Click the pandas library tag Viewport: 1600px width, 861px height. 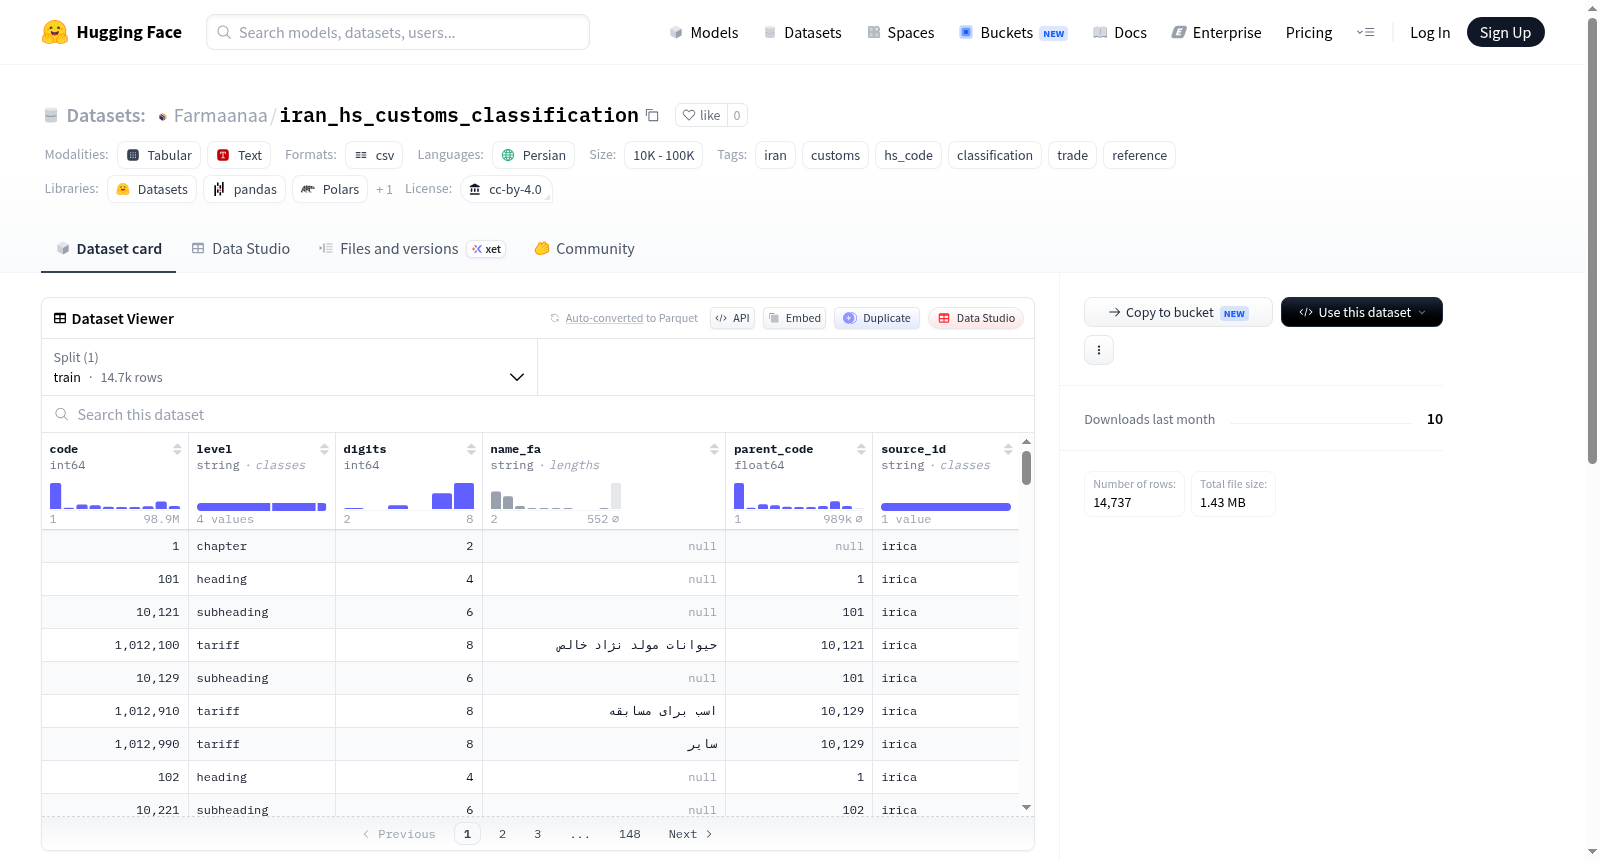pos(245,189)
